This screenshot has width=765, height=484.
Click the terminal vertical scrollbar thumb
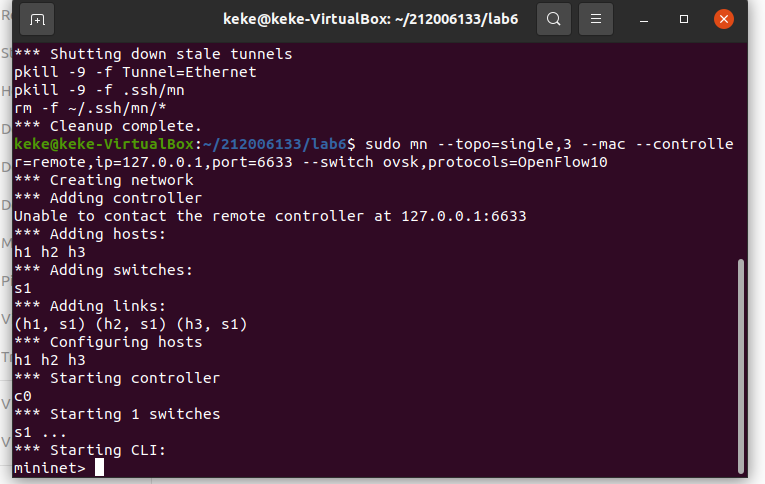point(741,366)
